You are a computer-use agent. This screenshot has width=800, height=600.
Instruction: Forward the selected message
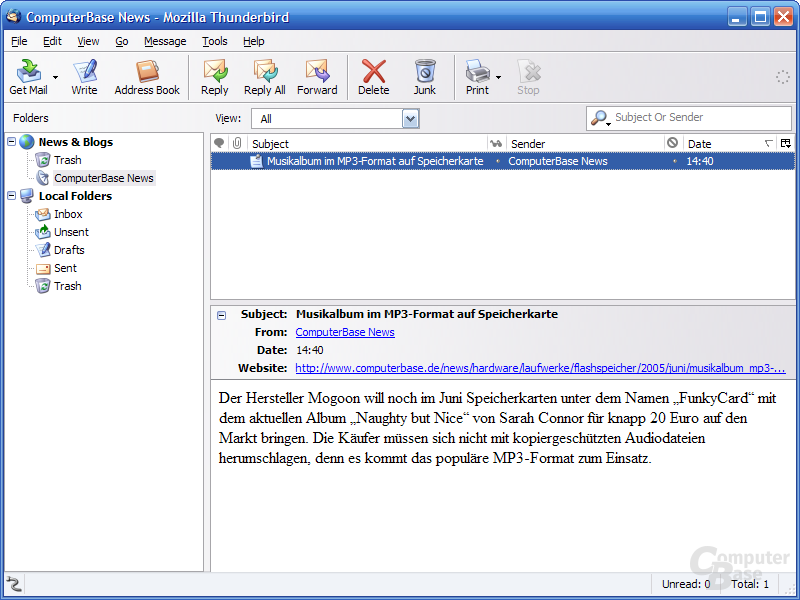pyautogui.click(x=317, y=77)
